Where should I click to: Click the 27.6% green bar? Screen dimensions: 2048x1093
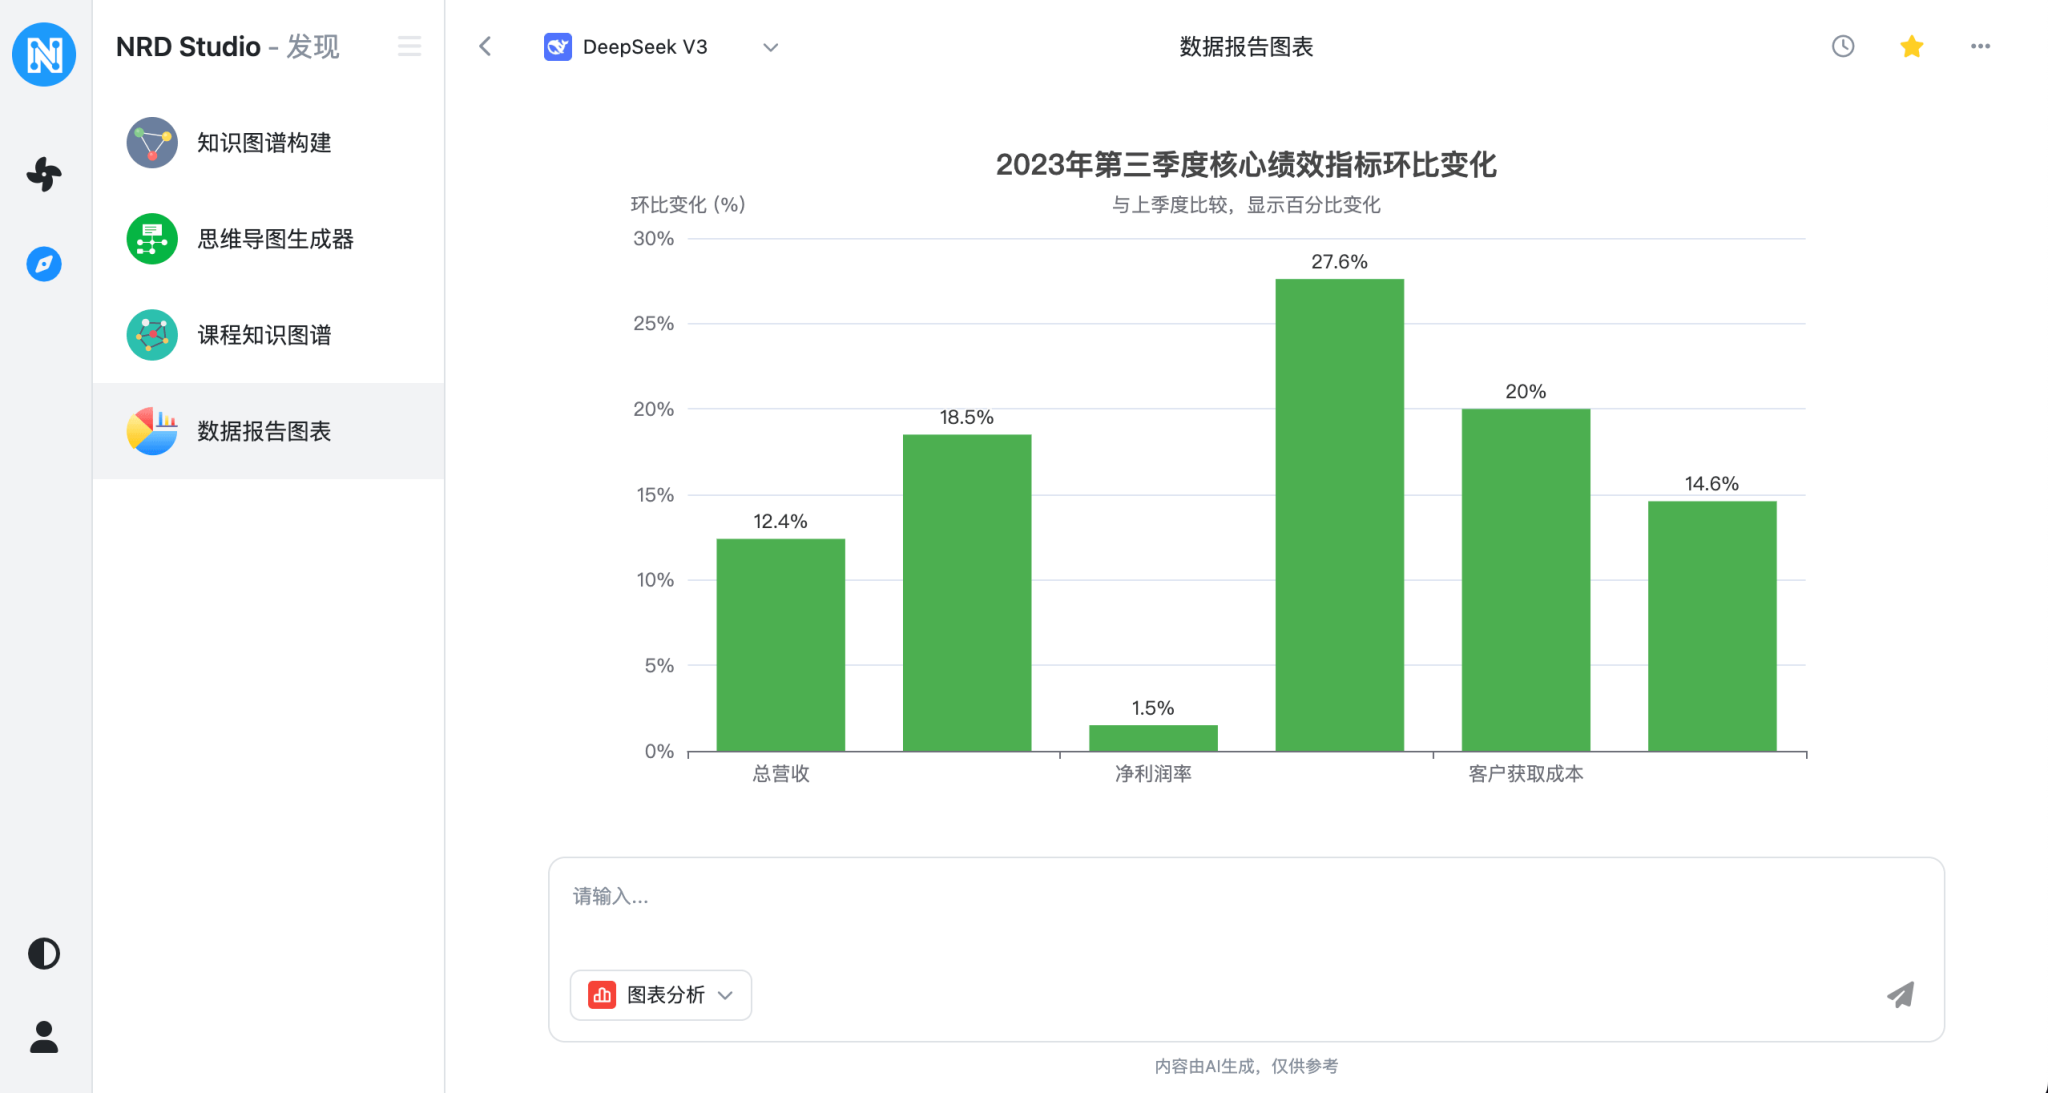[x=1339, y=515]
